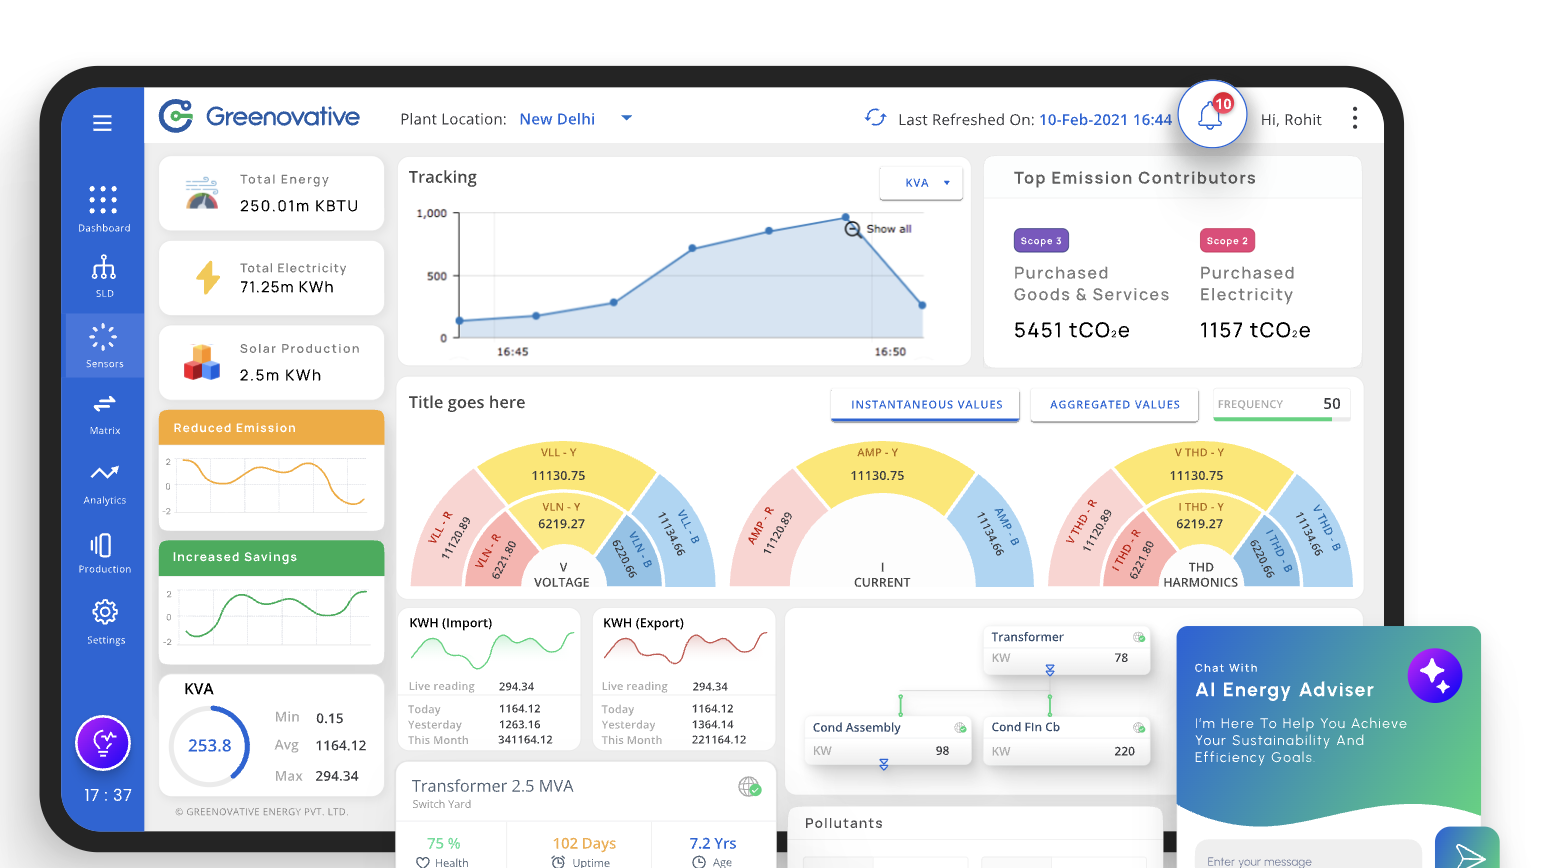Open the notifications bell with badge 10

tap(1211, 116)
